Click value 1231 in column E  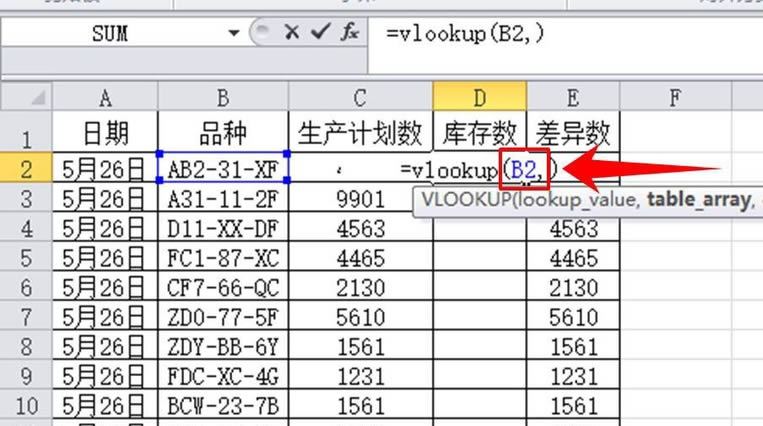[573, 376]
